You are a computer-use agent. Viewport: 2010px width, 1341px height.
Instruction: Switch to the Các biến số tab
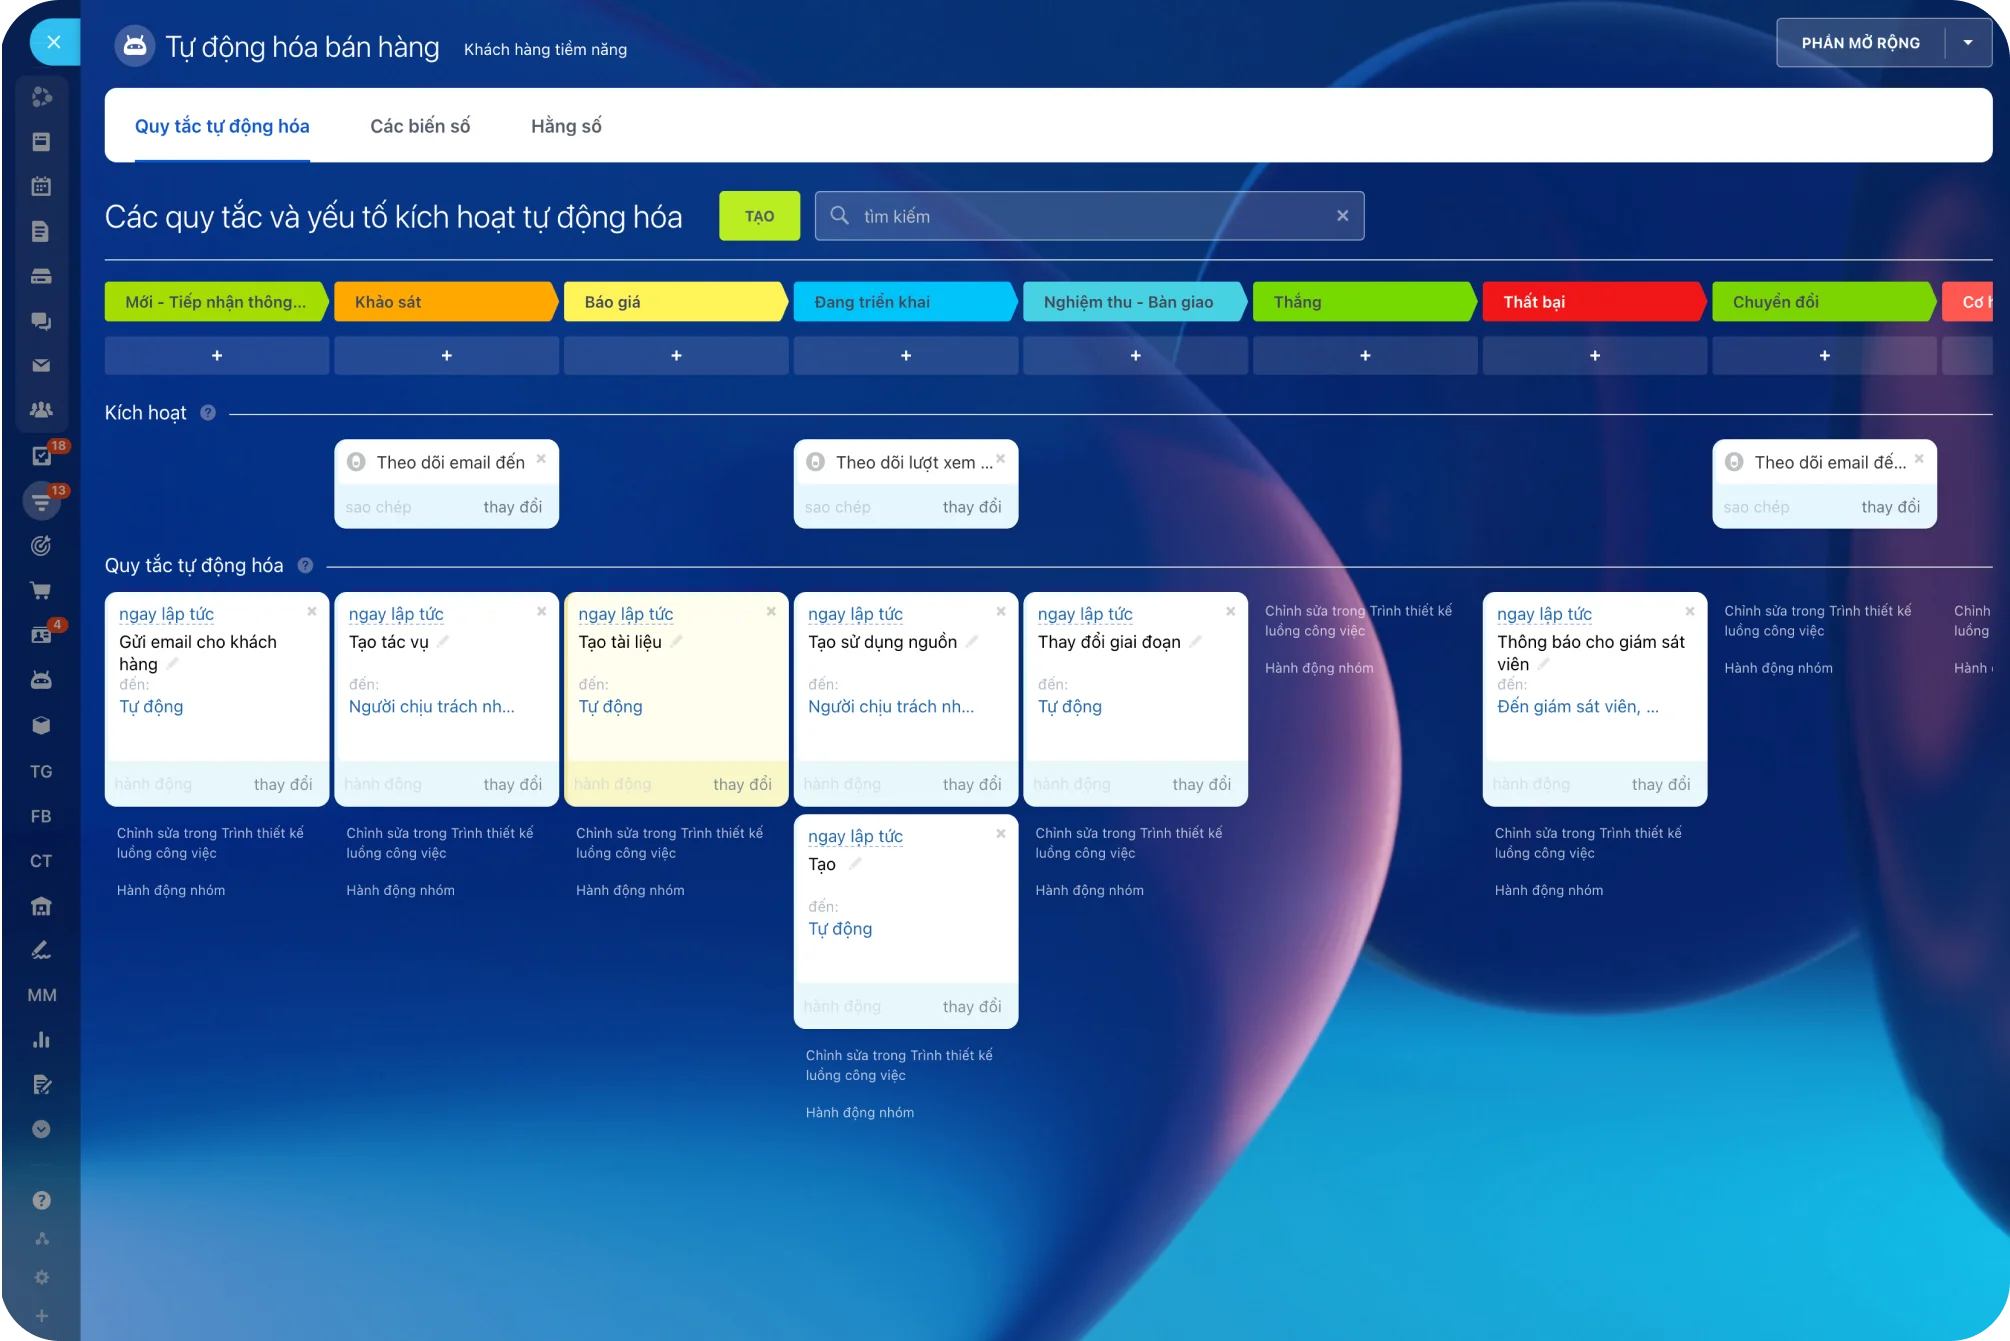[x=420, y=126]
